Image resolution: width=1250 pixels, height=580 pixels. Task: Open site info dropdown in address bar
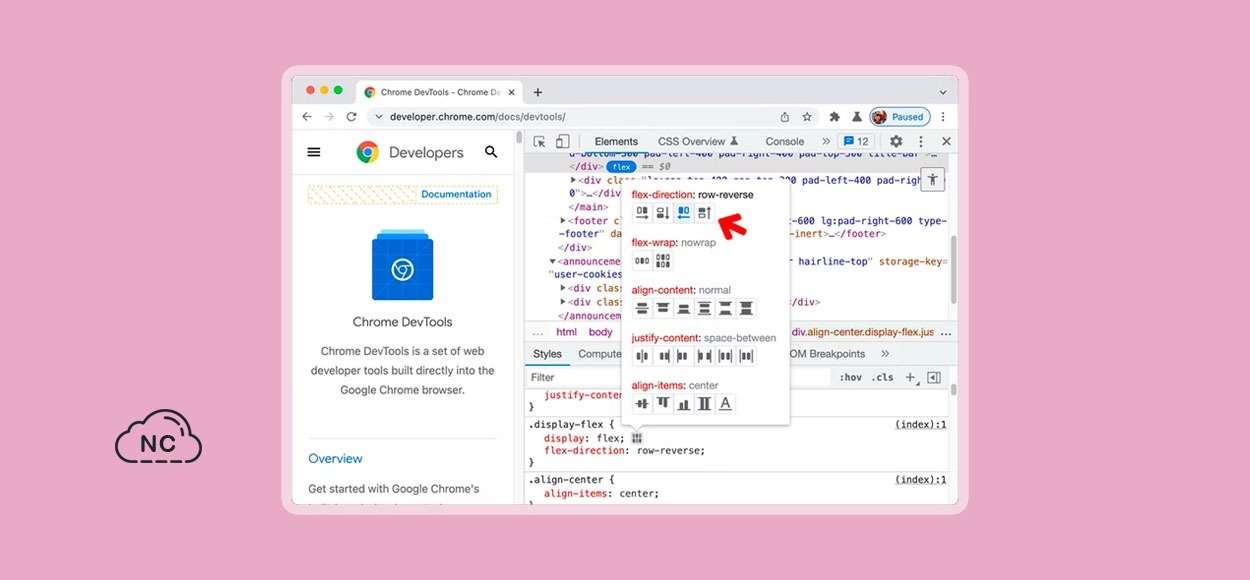377,117
